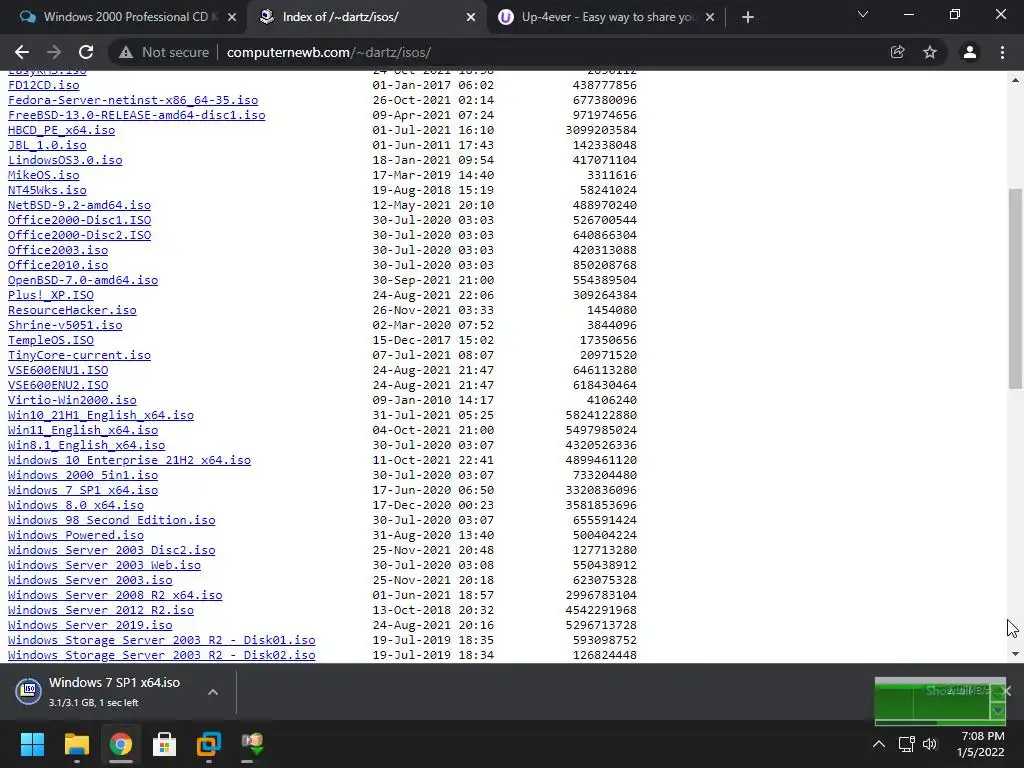
Task: Open a new browser tab
Action: (x=748, y=17)
